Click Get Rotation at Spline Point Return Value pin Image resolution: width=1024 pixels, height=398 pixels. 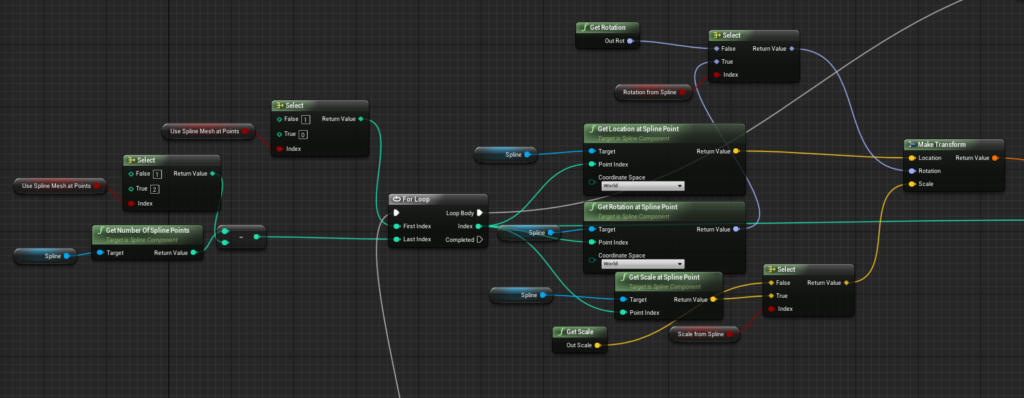pyautogui.click(x=736, y=229)
